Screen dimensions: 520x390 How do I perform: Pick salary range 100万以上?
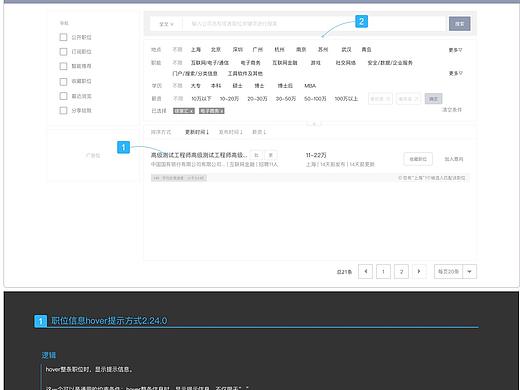click(346, 99)
